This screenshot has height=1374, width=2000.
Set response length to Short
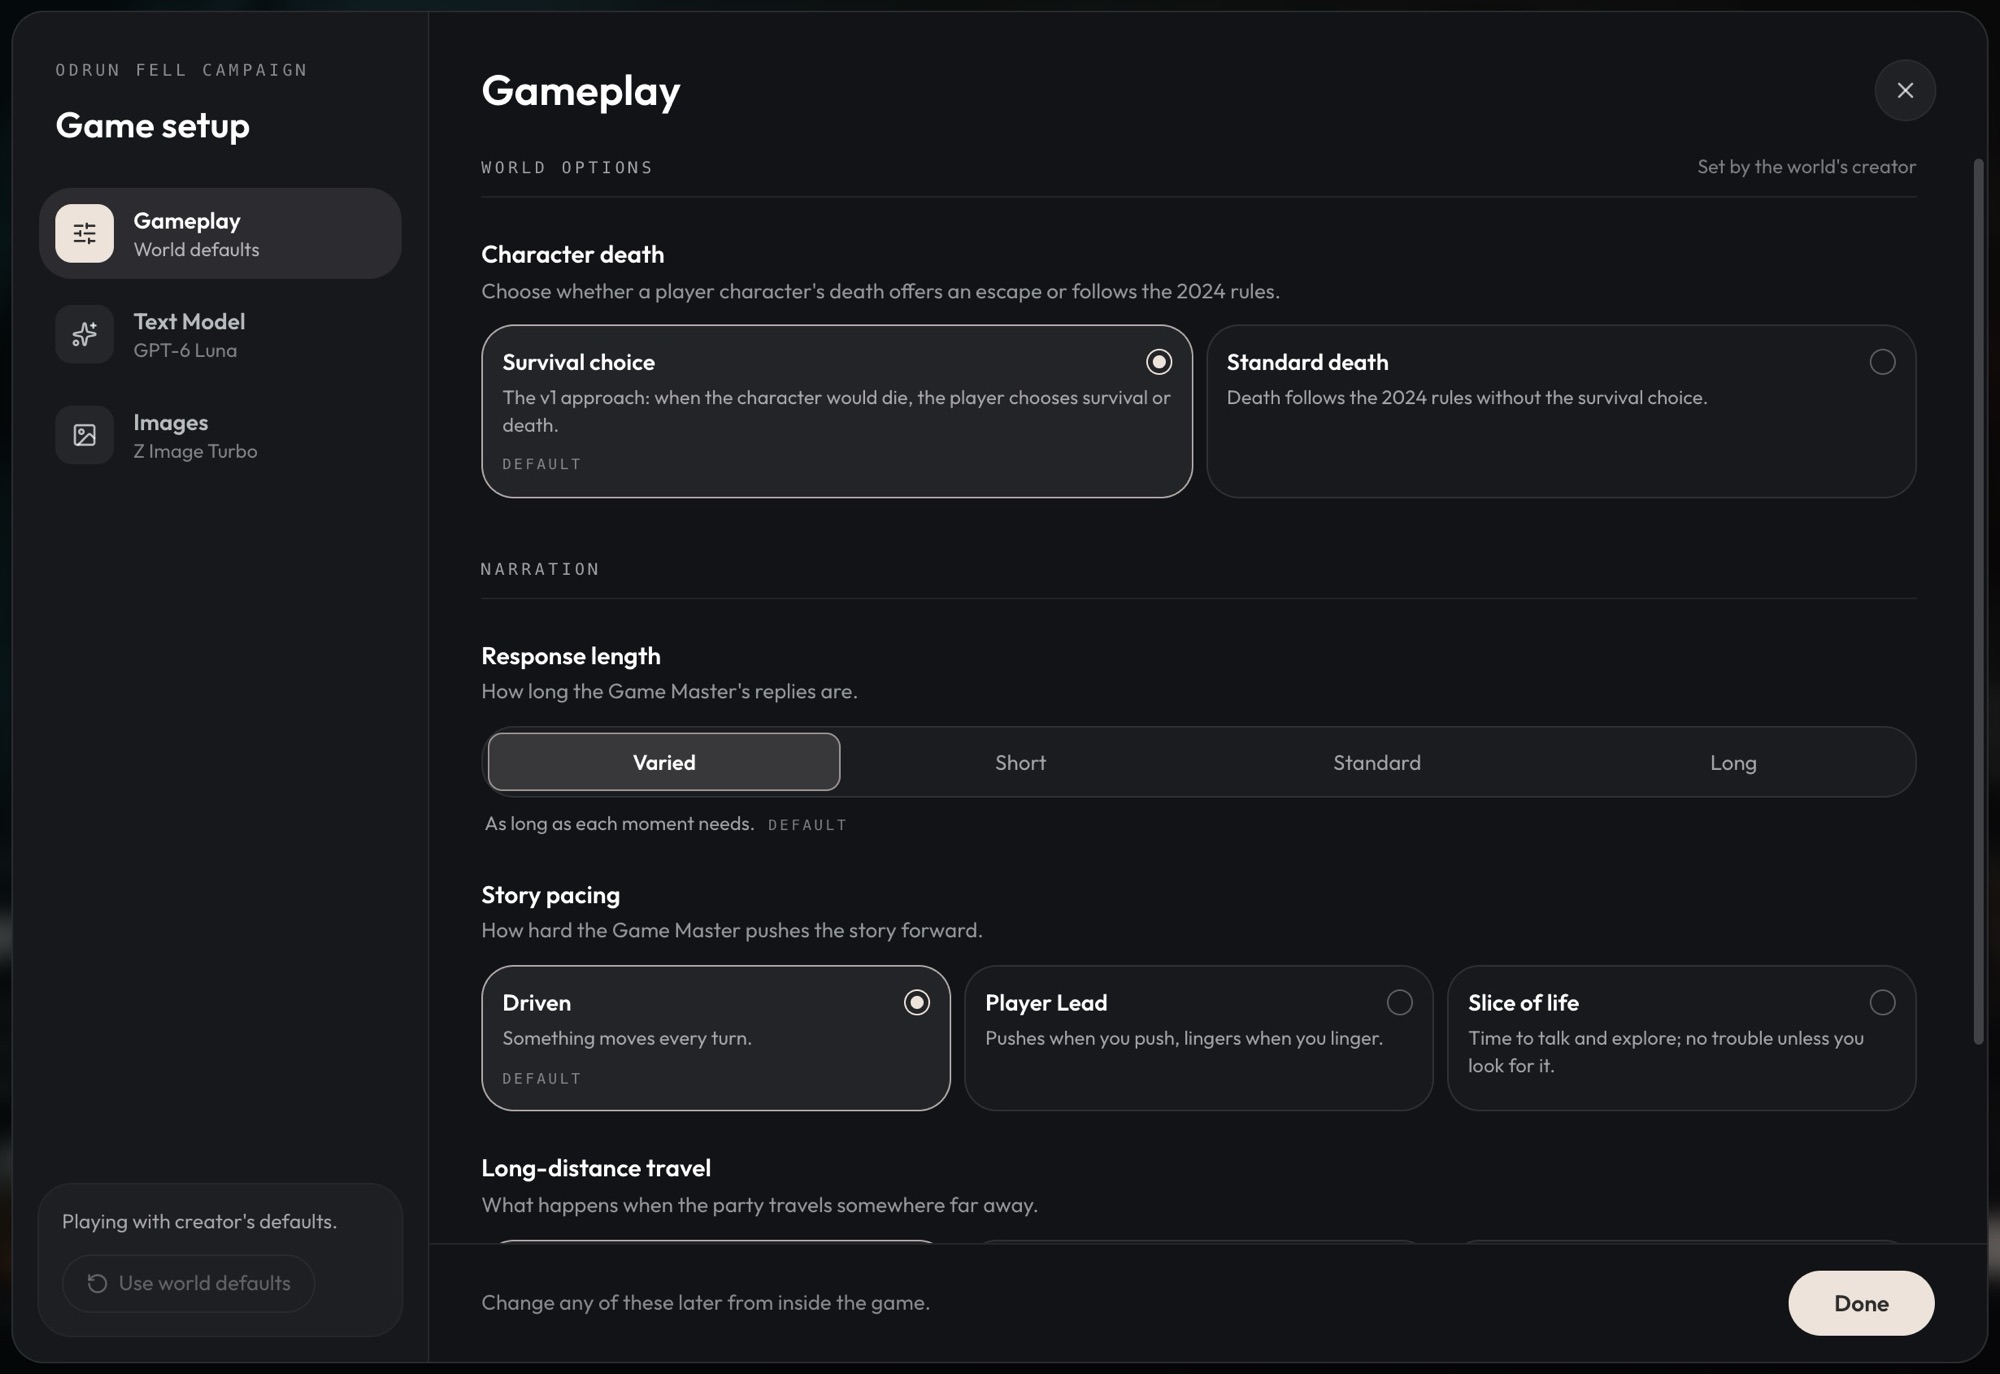[x=1020, y=762]
